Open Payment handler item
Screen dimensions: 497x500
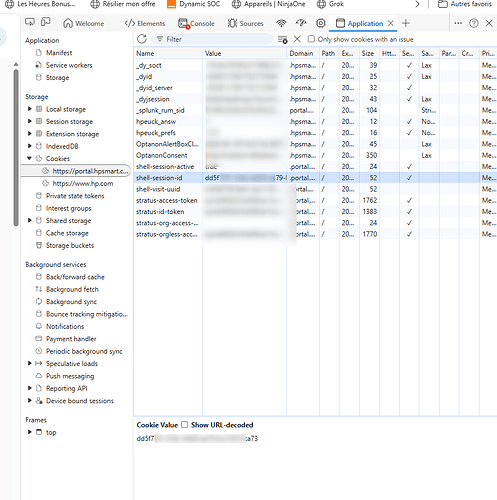71,339
